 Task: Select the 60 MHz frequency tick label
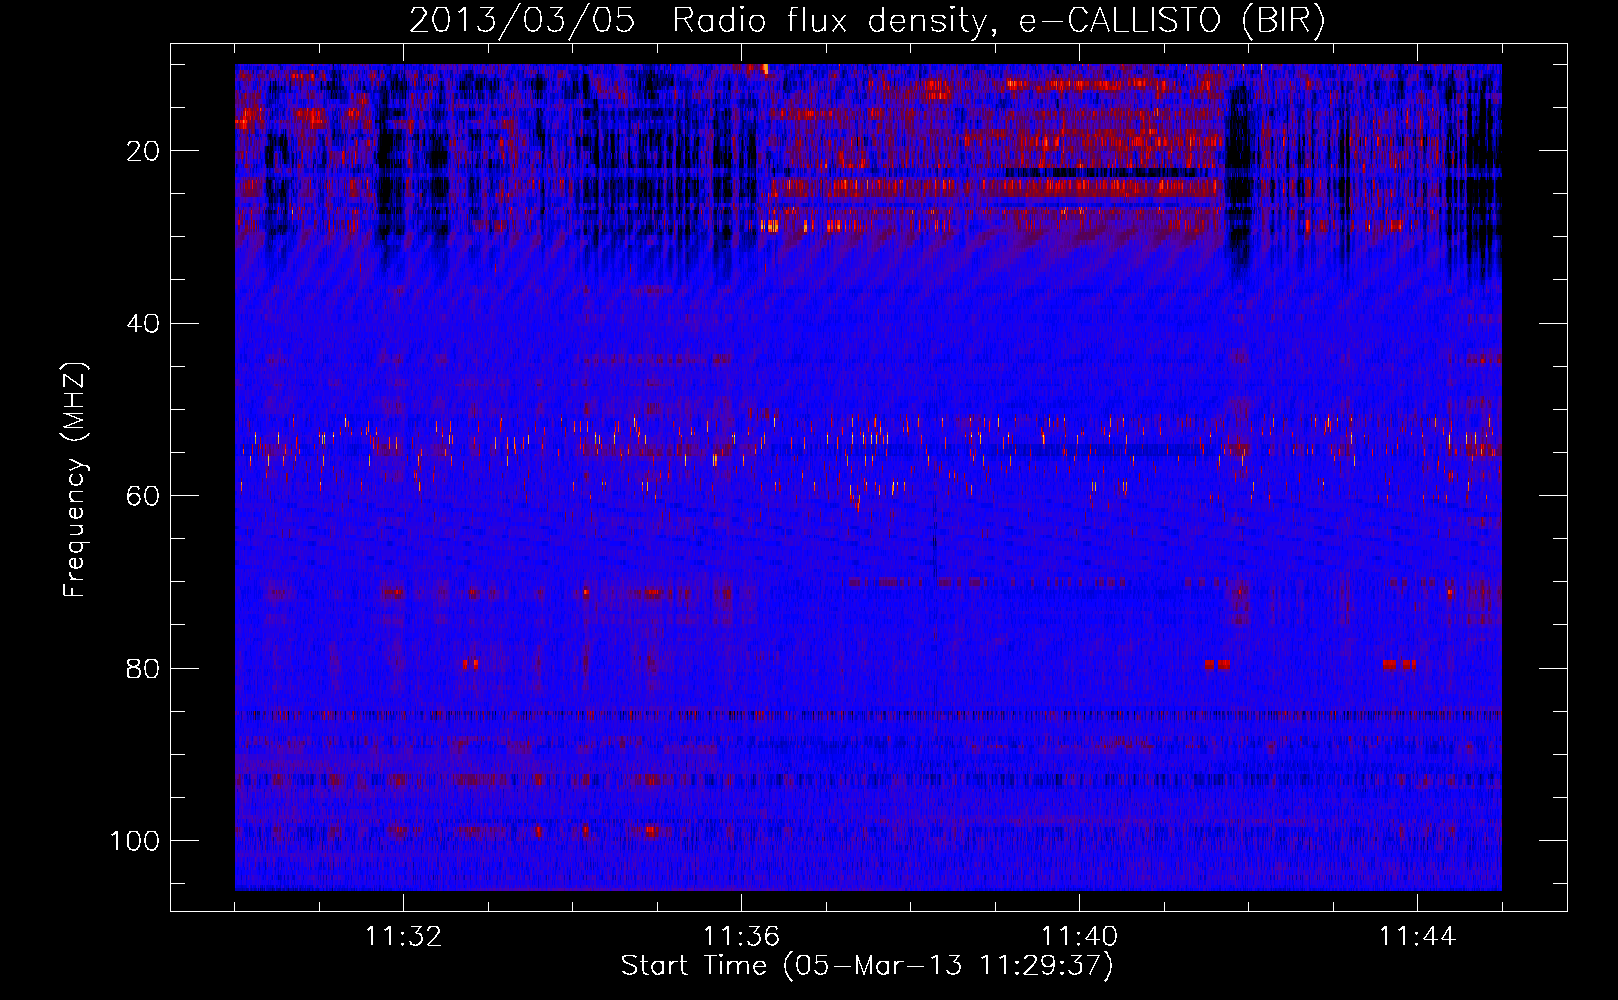[143, 496]
